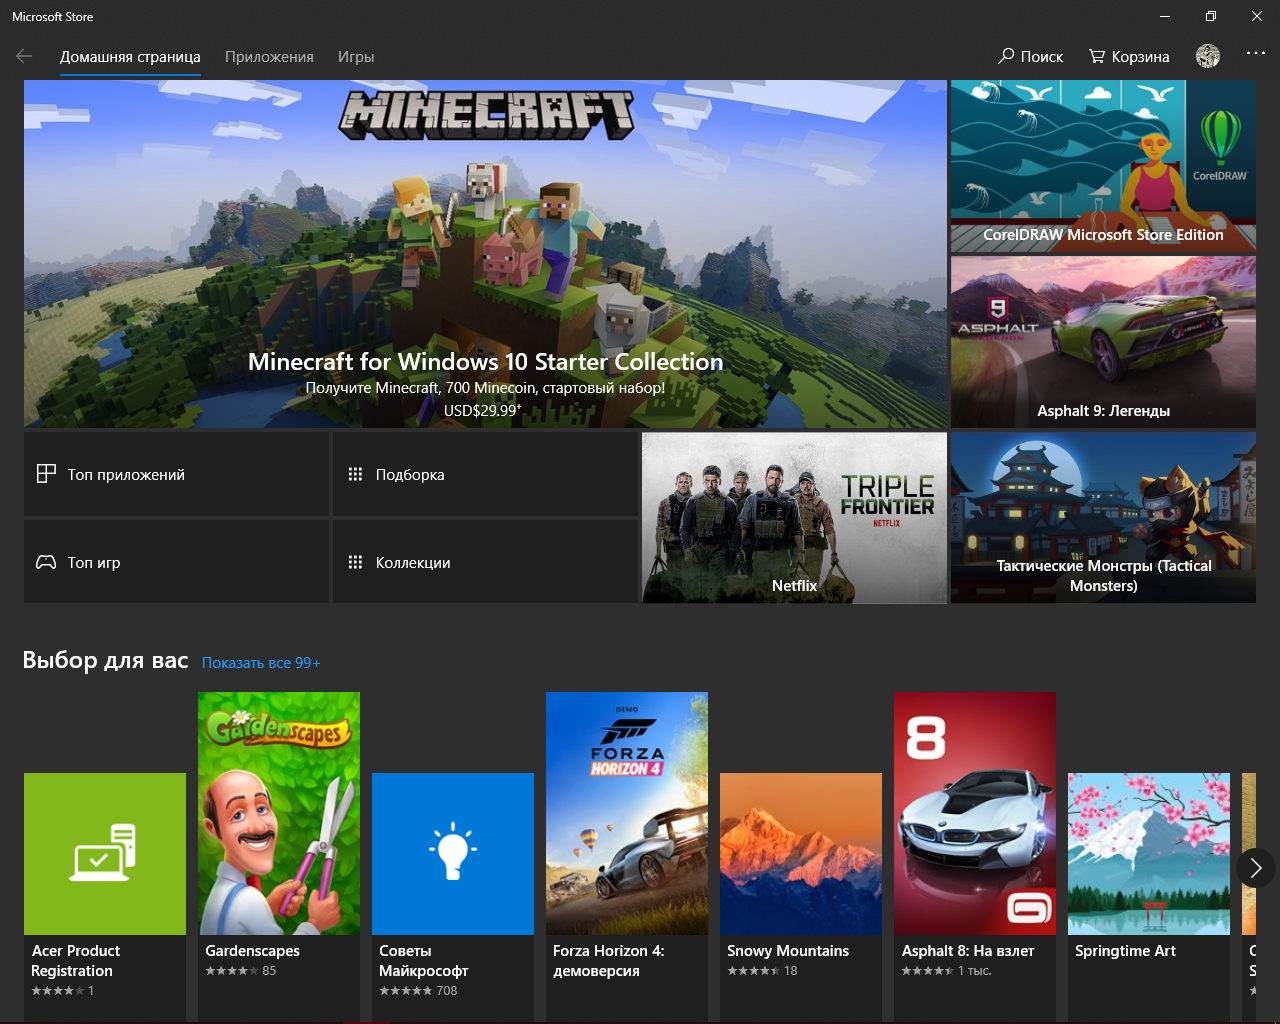Click the Советы Майкрософт title text
1280x1024 pixels.
[423, 961]
